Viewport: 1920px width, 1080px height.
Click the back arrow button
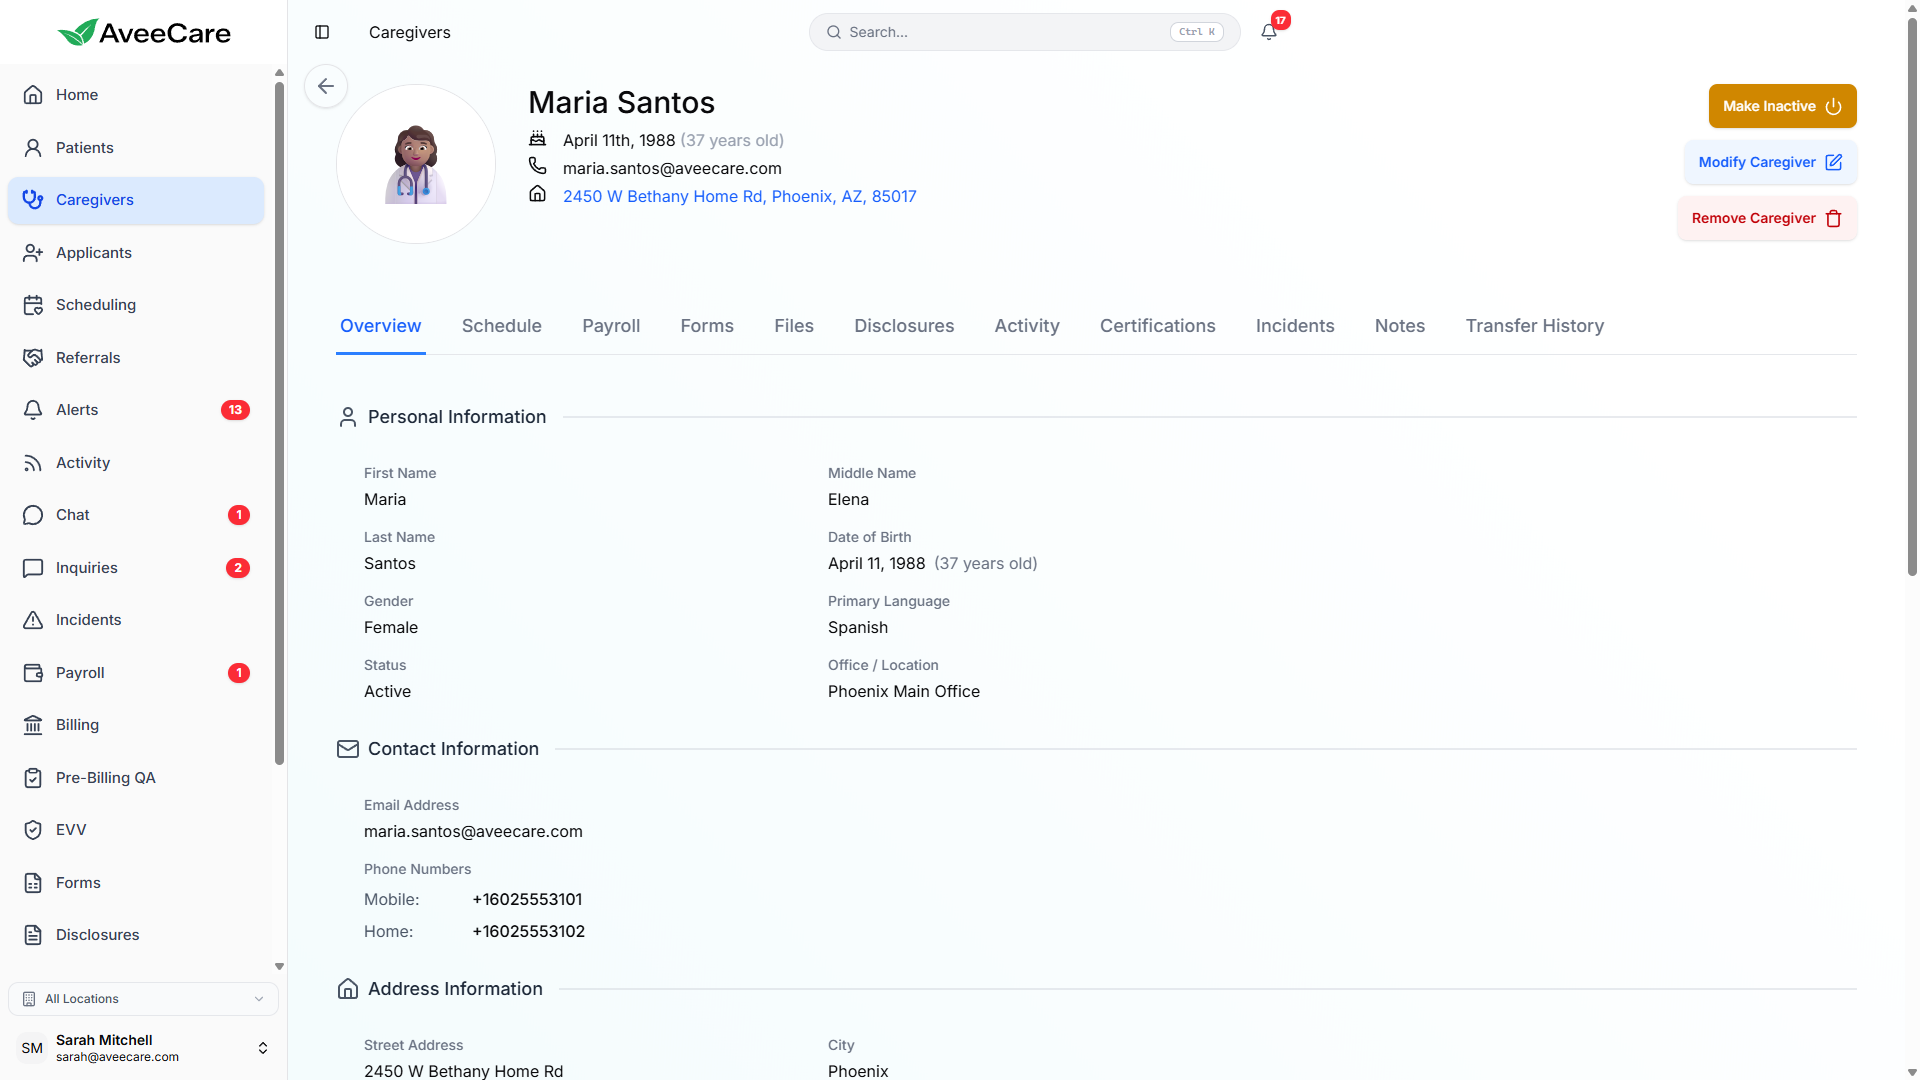point(326,86)
